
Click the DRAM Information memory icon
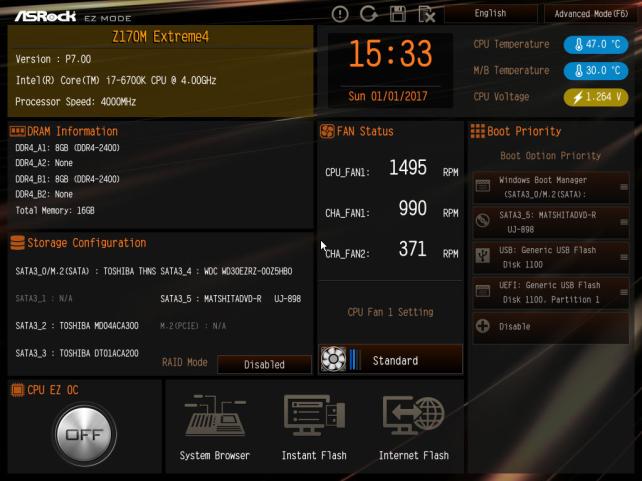tap(18, 131)
